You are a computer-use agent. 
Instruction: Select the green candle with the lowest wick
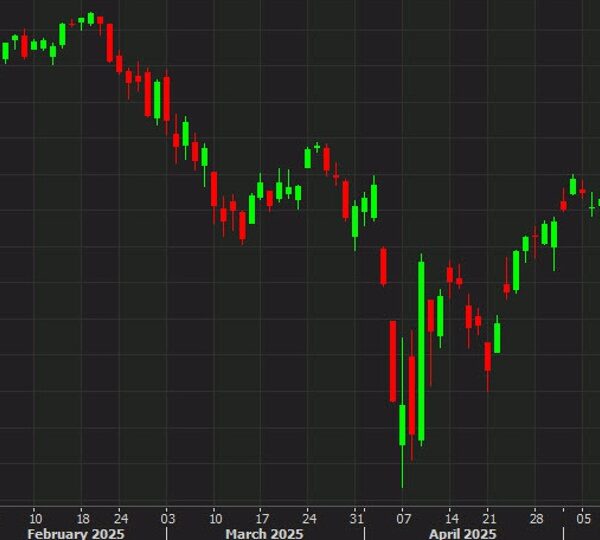coord(403,425)
